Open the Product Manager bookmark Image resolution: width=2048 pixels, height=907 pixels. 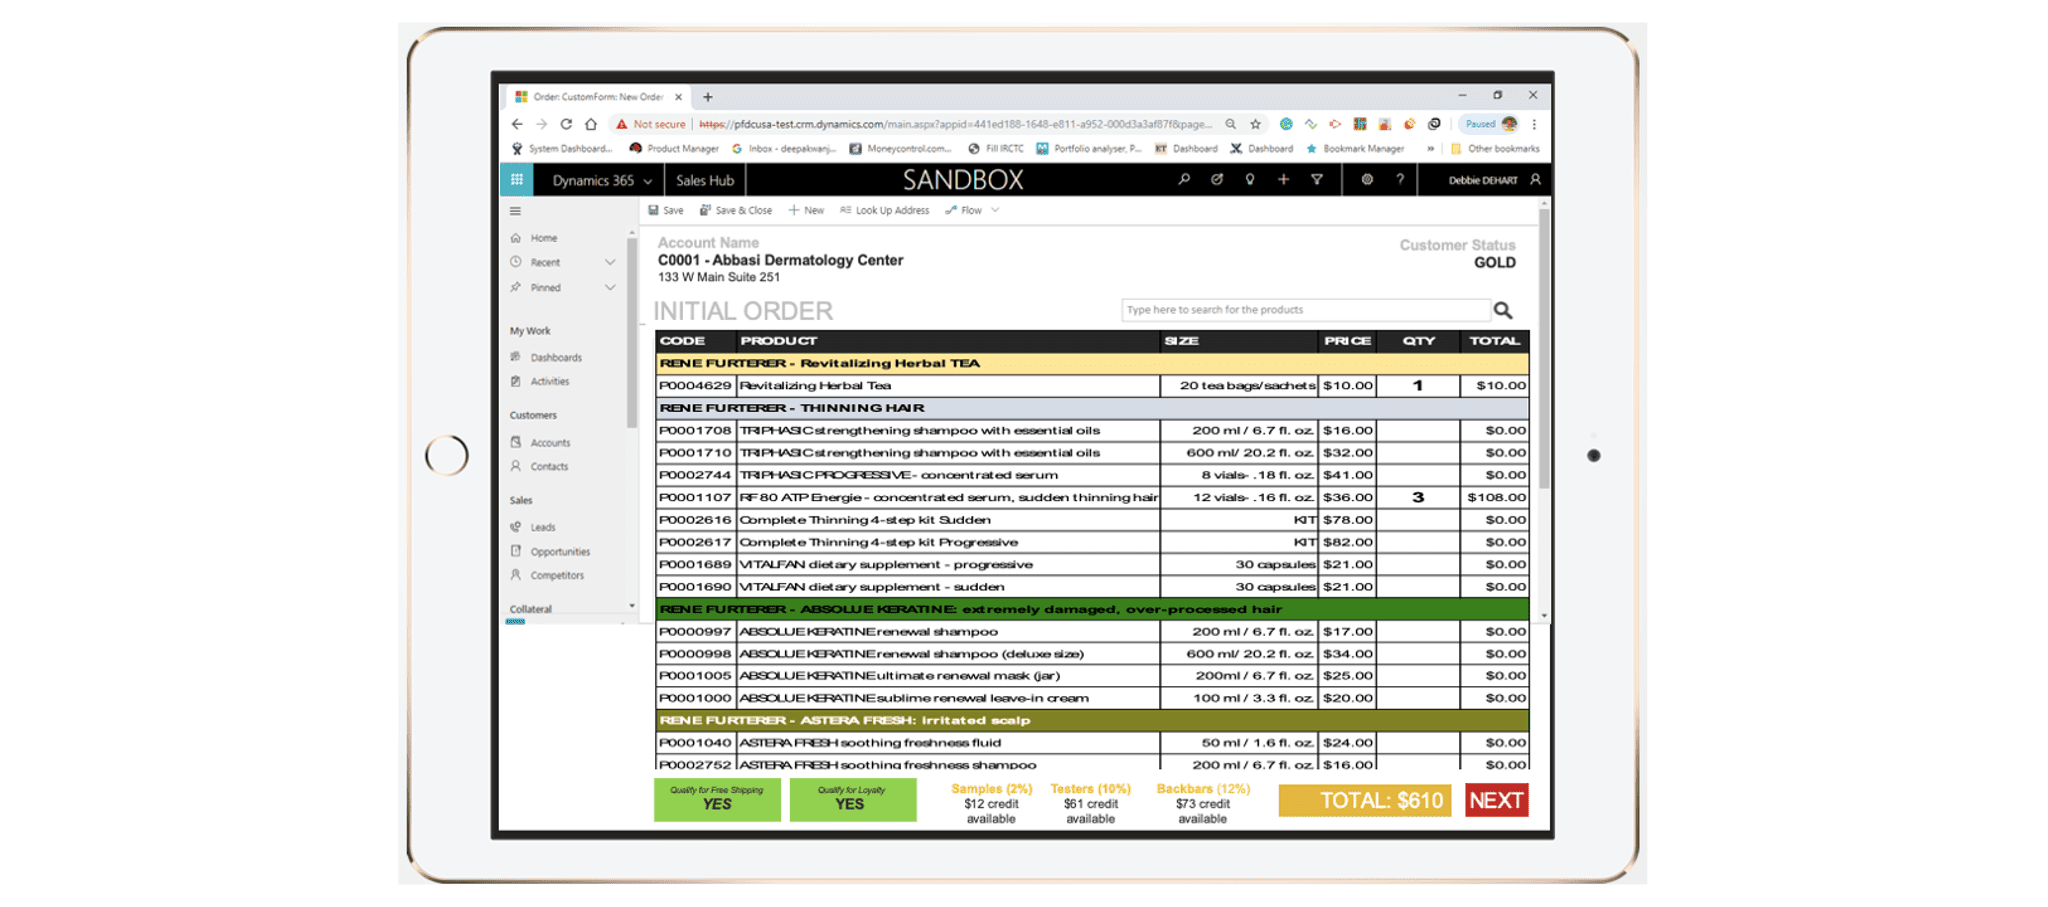(x=674, y=149)
